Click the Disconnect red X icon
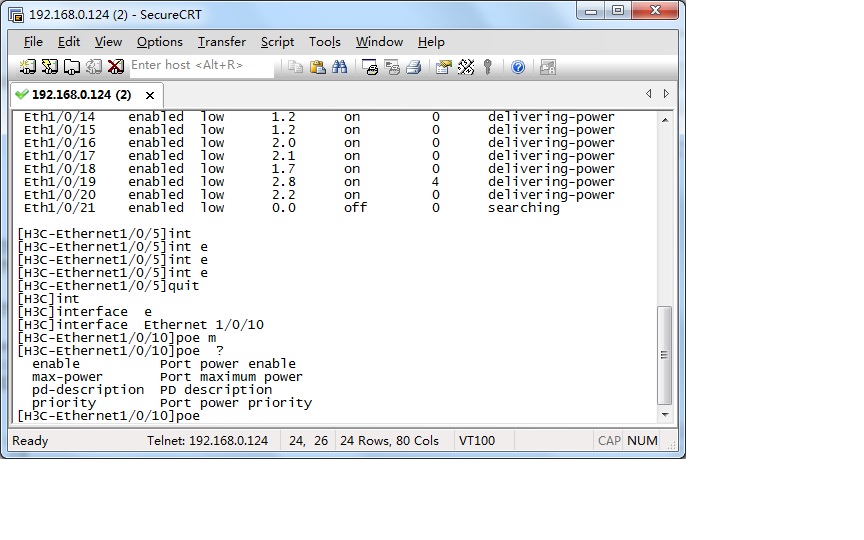864x540 pixels. pos(116,67)
